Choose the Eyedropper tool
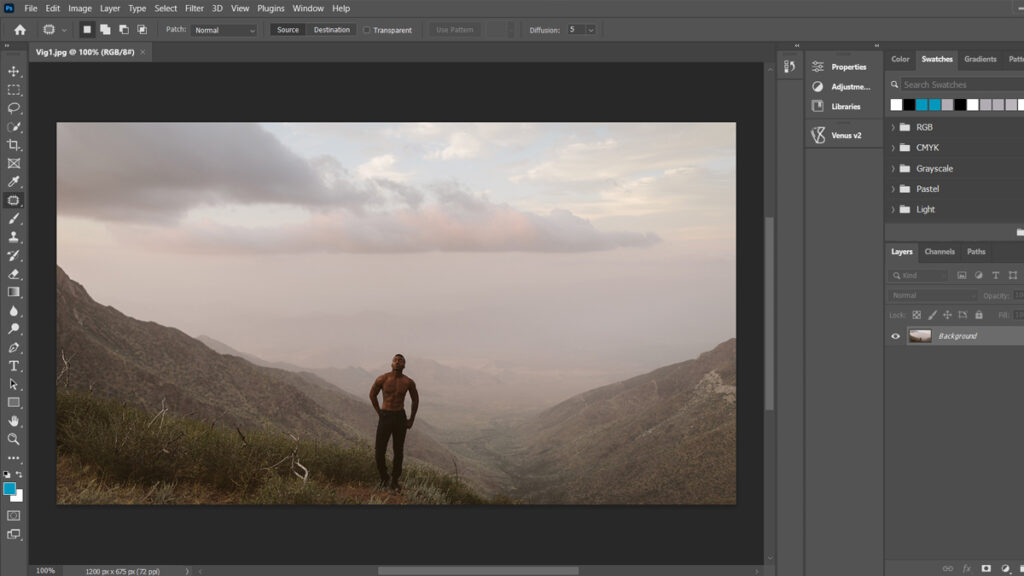The height and width of the screenshot is (576, 1024). coord(14,182)
